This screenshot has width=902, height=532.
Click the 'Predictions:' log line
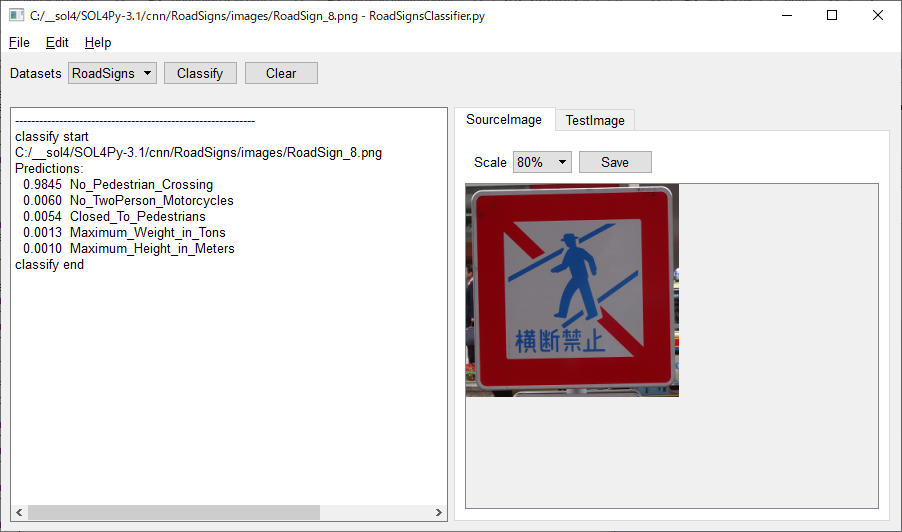[x=49, y=169]
